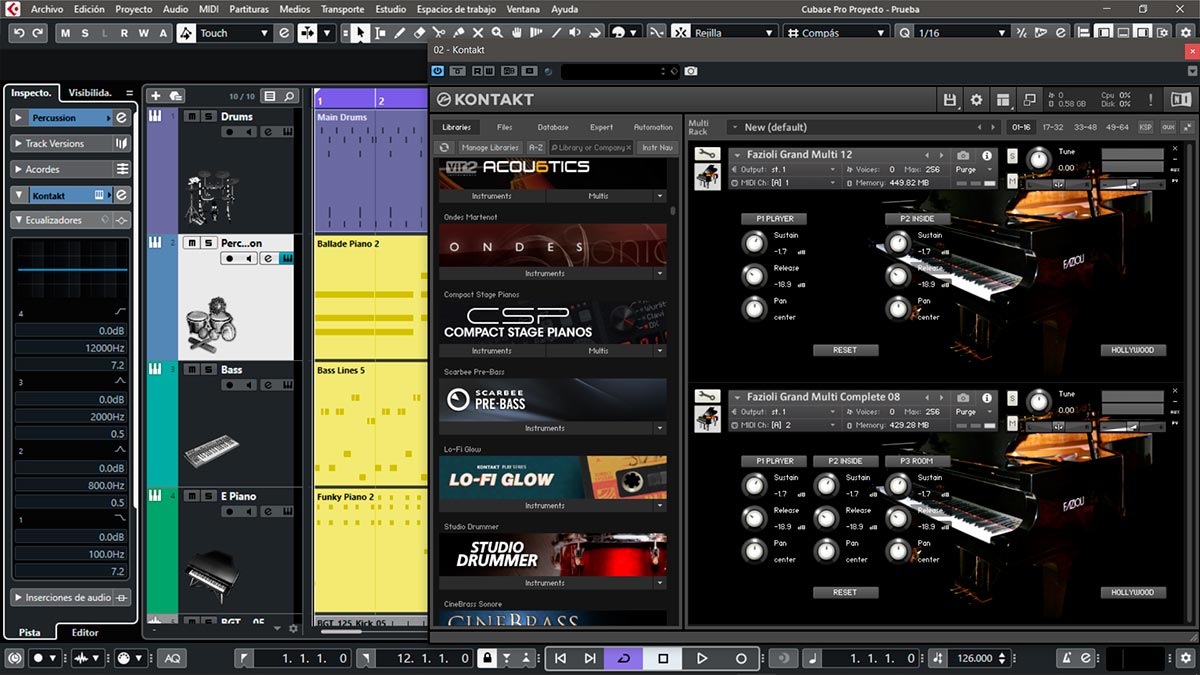
Task: Mute the Drums track
Action: click(191, 116)
